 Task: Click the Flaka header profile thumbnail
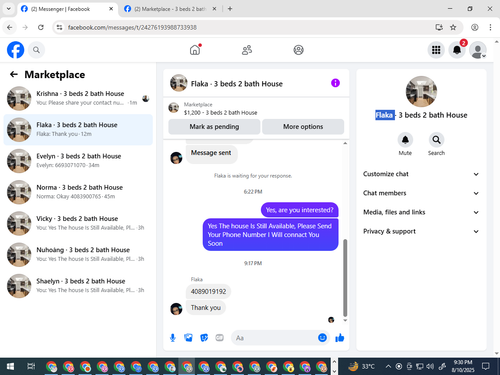click(179, 83)
